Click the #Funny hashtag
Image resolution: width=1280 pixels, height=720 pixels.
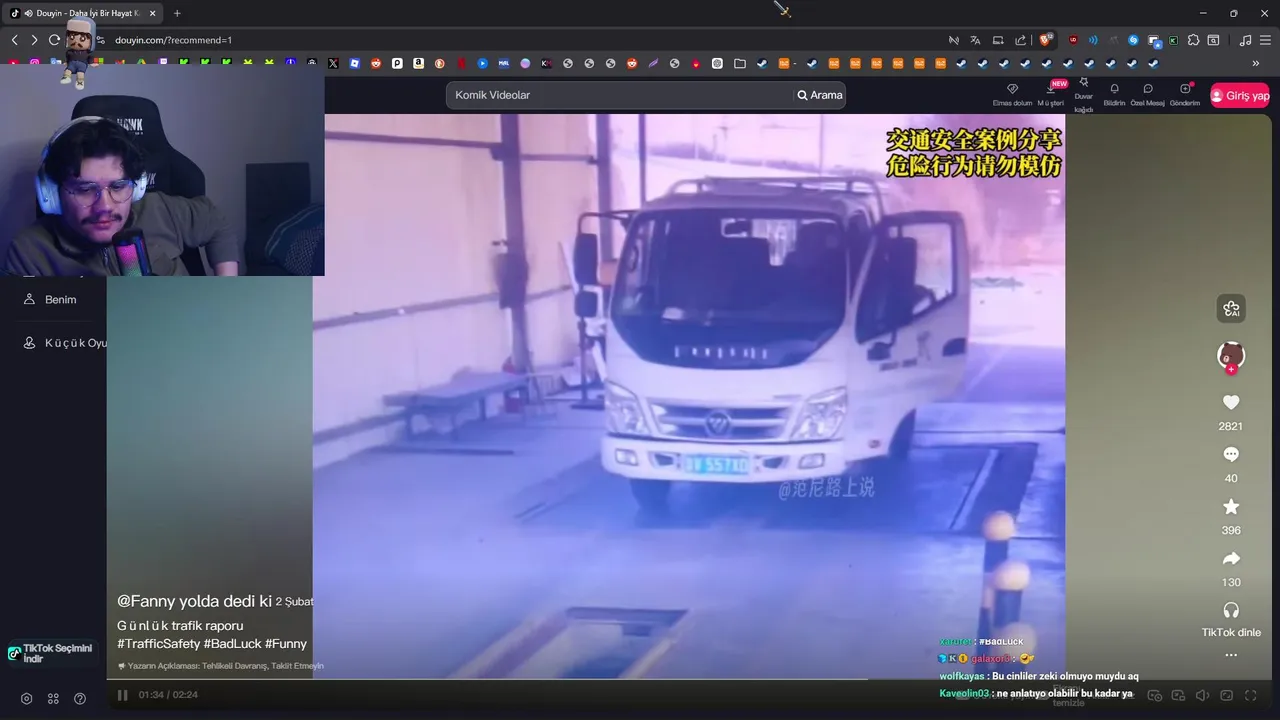click(286, 644)
